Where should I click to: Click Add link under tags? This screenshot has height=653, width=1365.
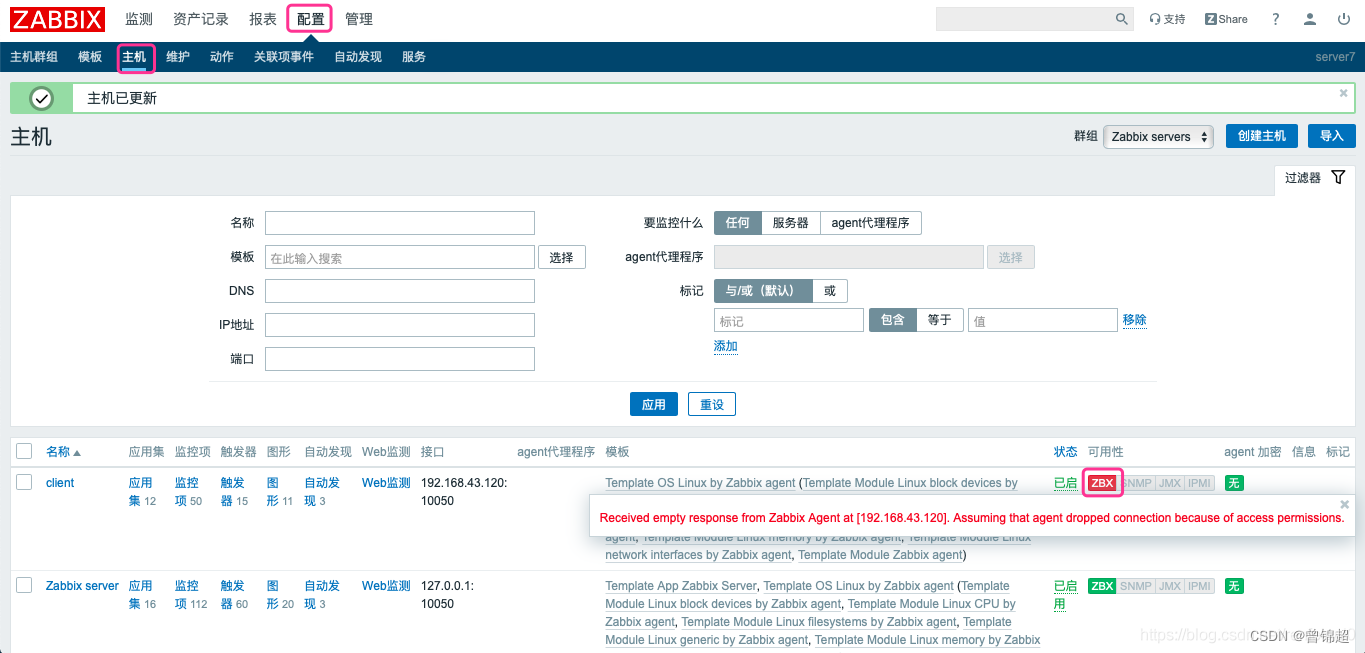(x=726, y=346)
